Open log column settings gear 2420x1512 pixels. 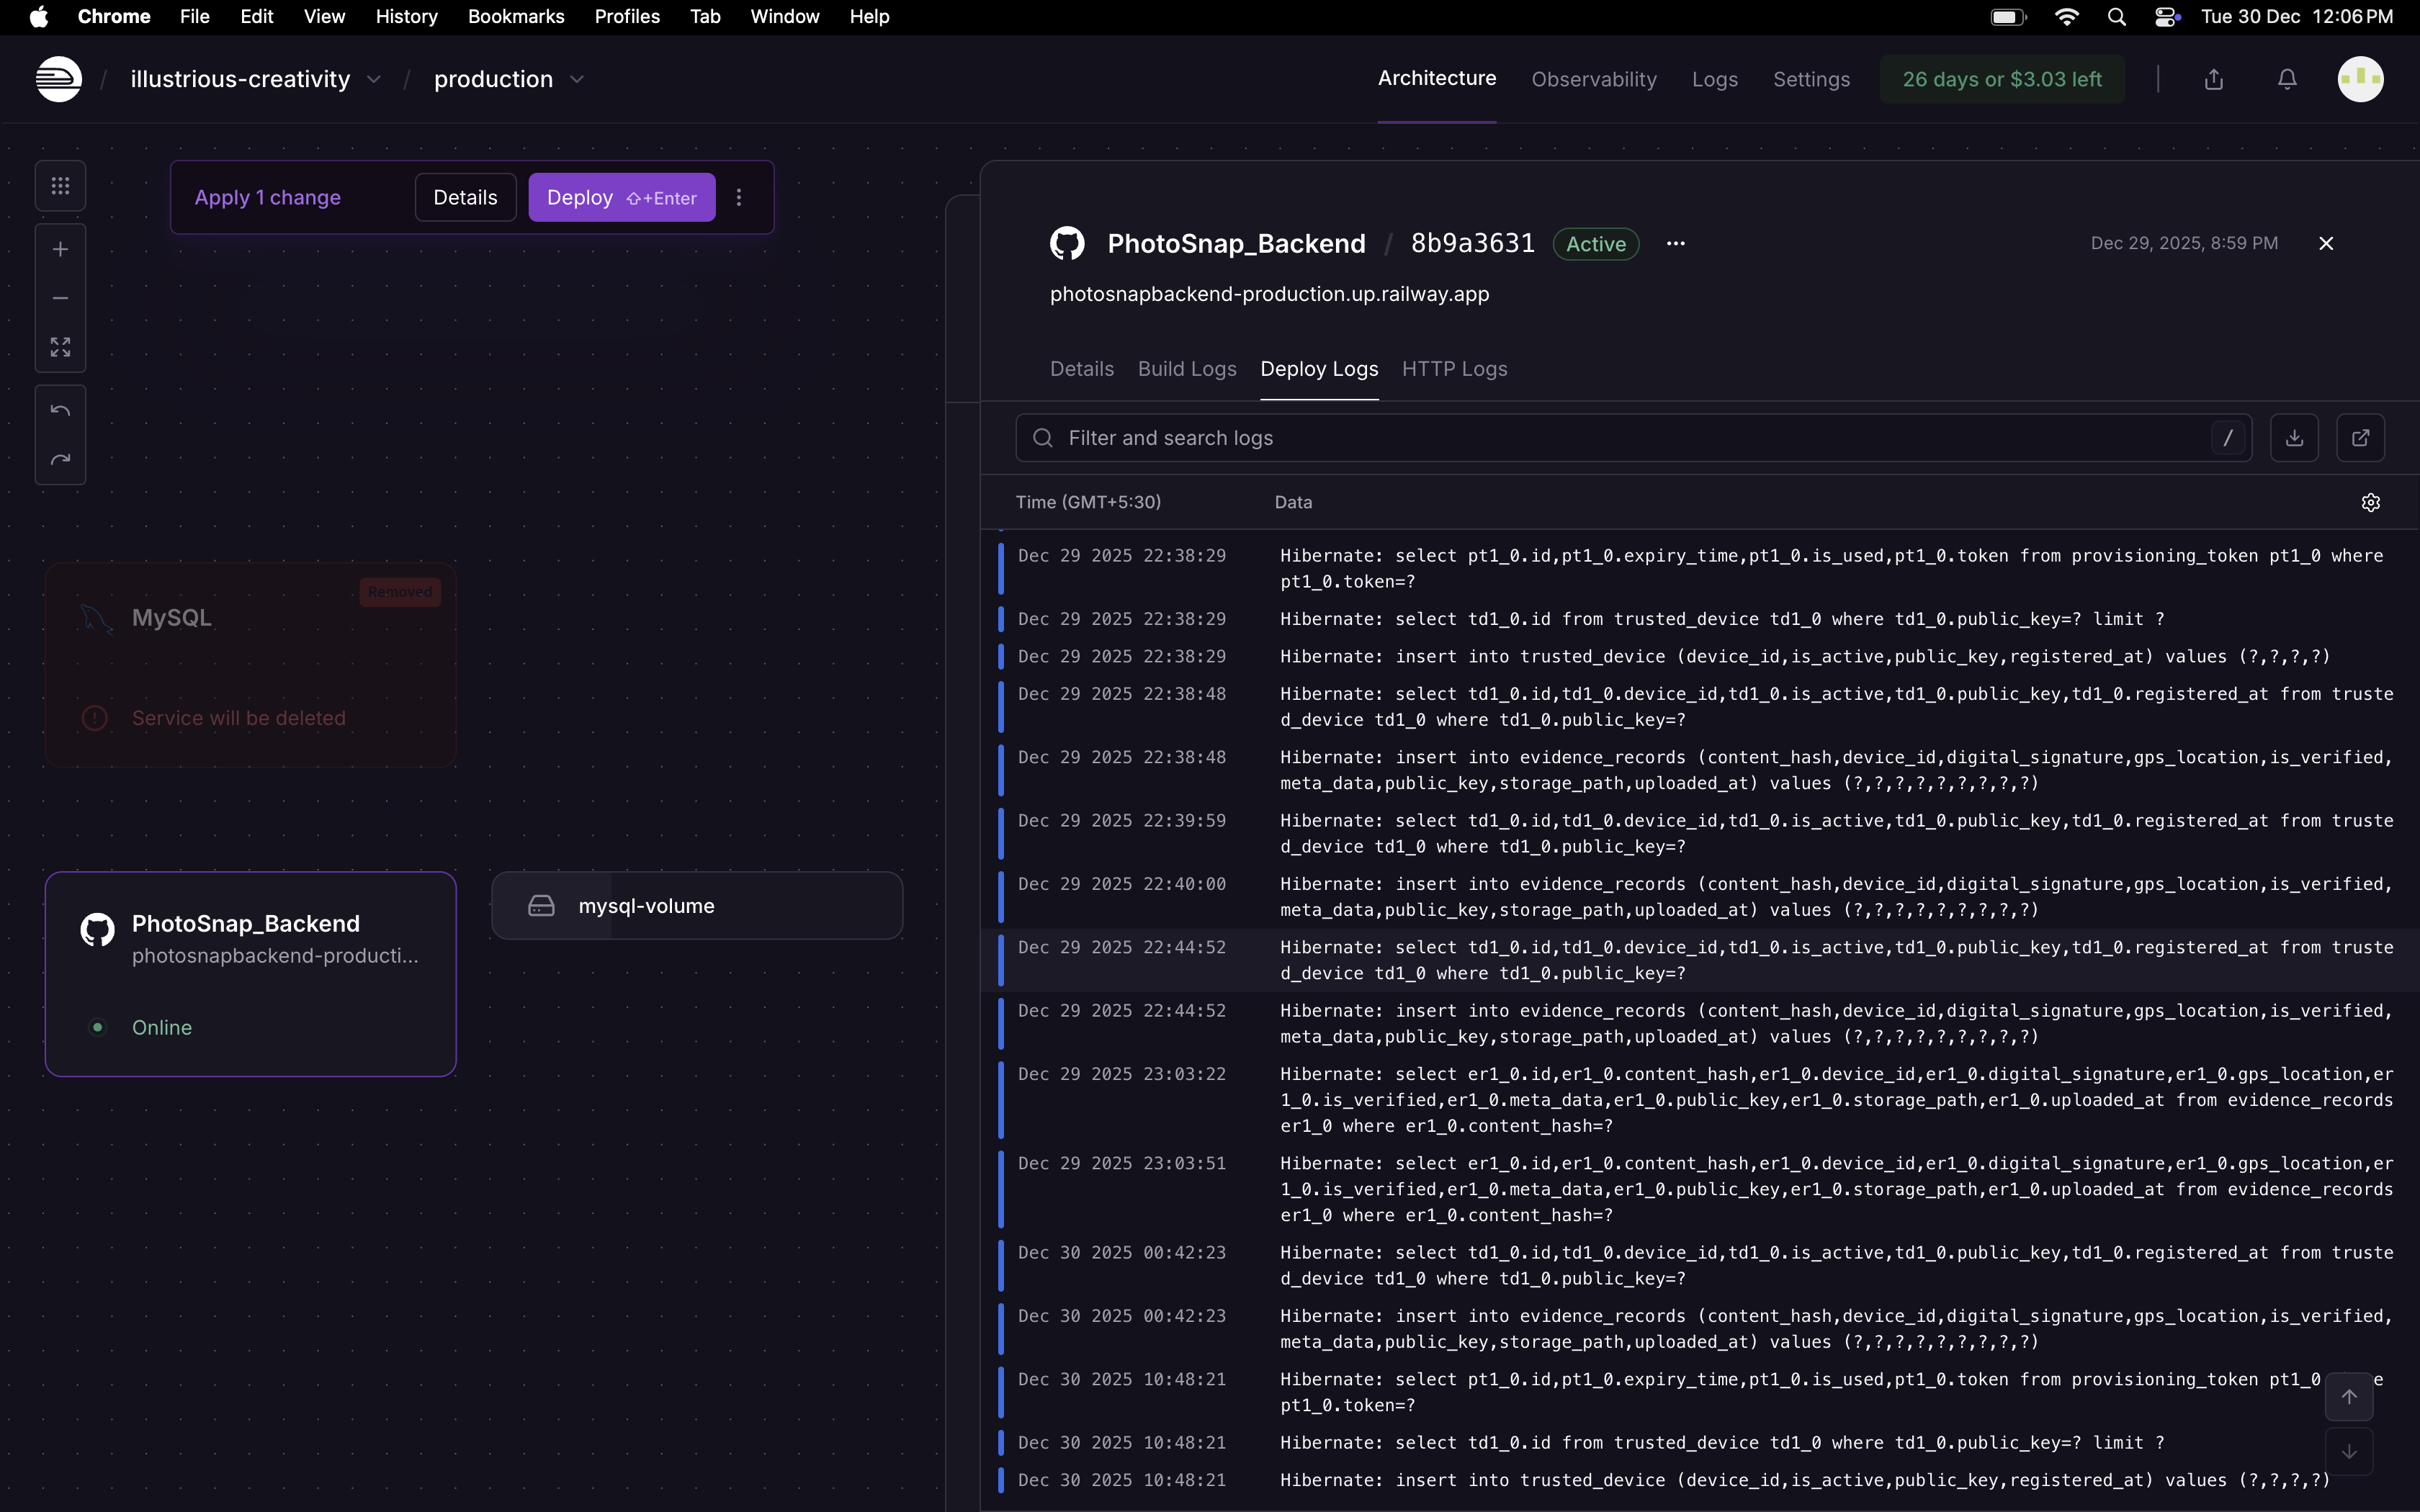(2370, 502)
